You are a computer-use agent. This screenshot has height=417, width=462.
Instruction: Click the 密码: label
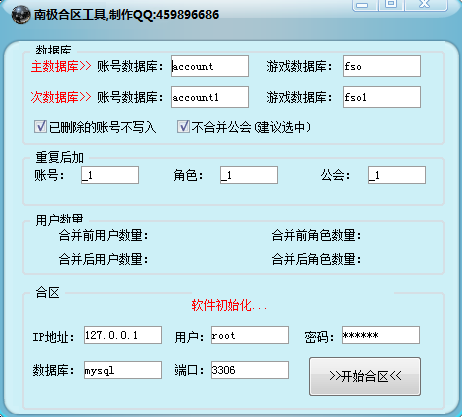coord(319,337)
